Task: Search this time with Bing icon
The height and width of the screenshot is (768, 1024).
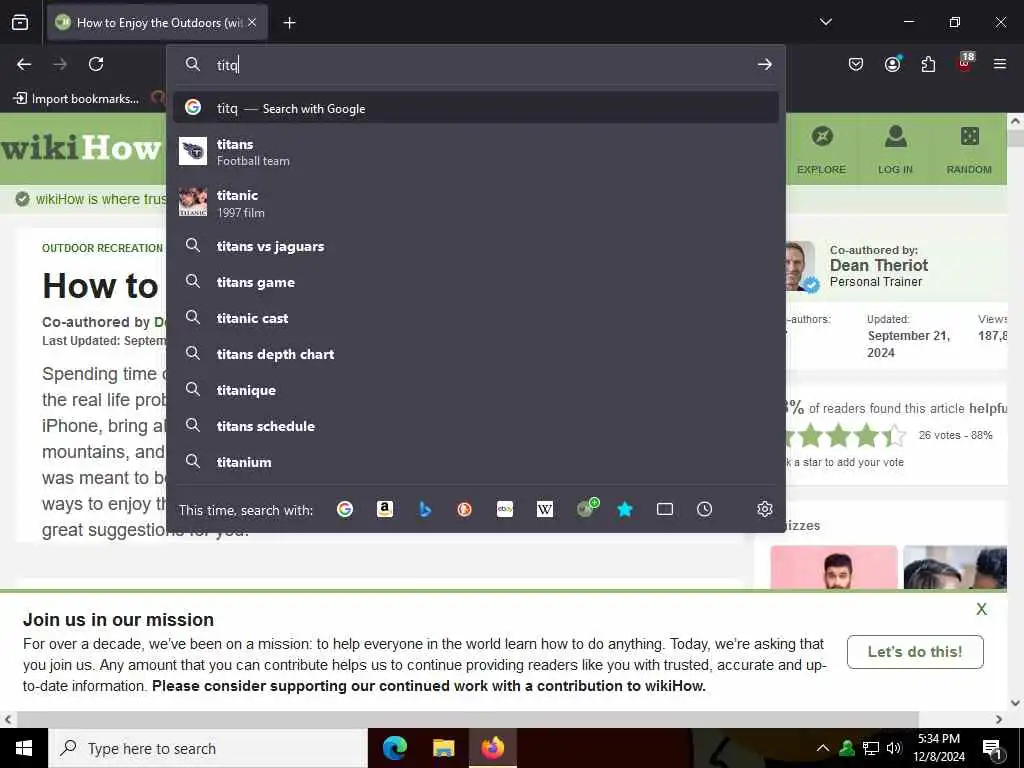Action: (x=424, y=509)
